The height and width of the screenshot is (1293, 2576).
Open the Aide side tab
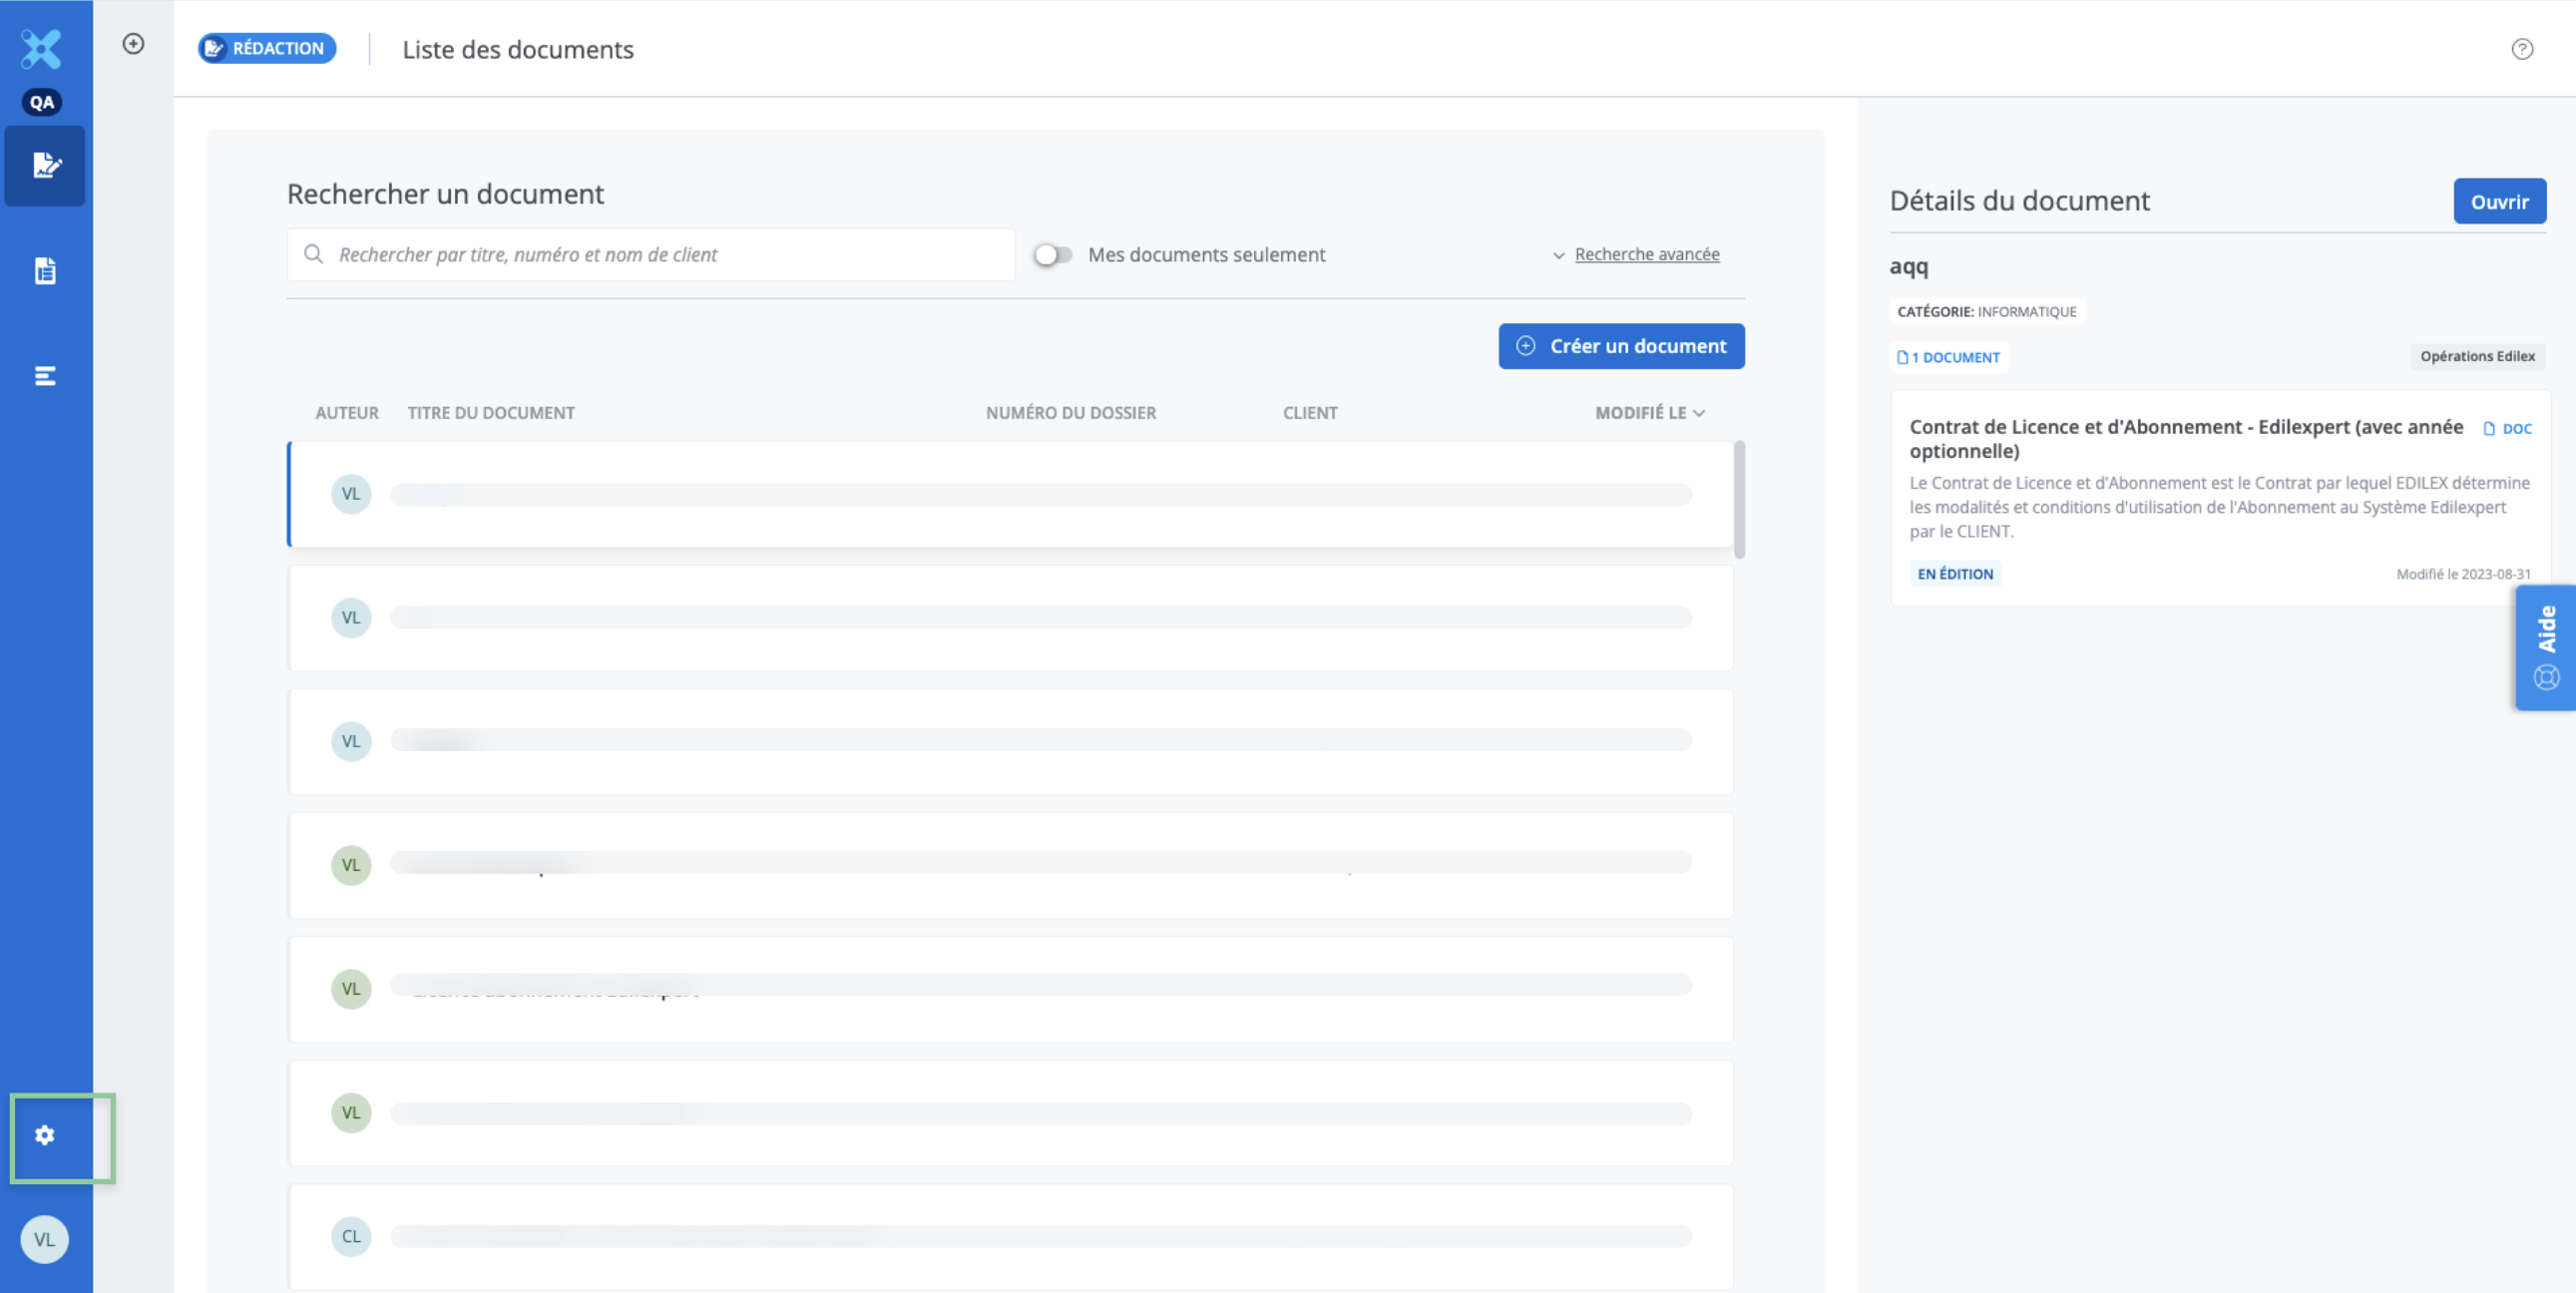pos(2545,647)
